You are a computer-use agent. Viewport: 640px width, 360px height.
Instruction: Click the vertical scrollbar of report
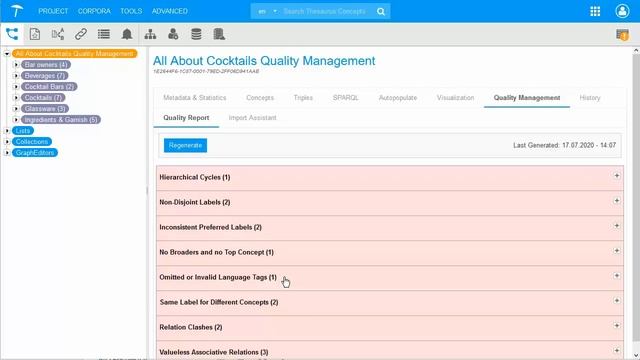click(636, 198)
